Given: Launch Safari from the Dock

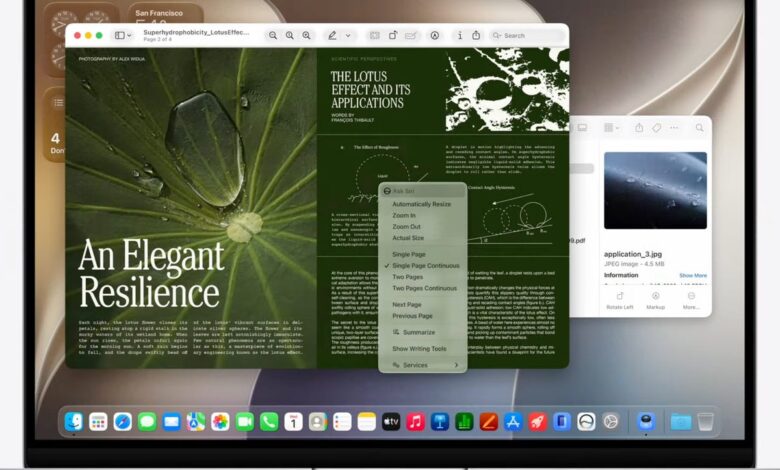Looking at the screenshot, I should [122, 422].
